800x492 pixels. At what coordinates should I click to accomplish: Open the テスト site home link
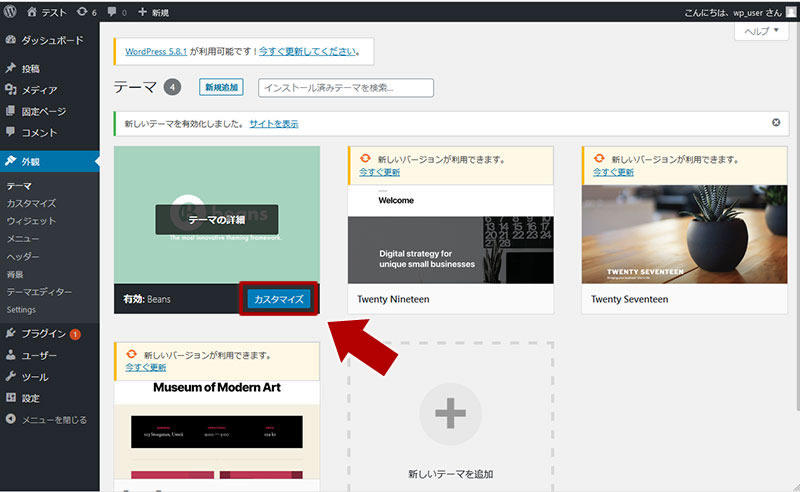tap(46, 12)
